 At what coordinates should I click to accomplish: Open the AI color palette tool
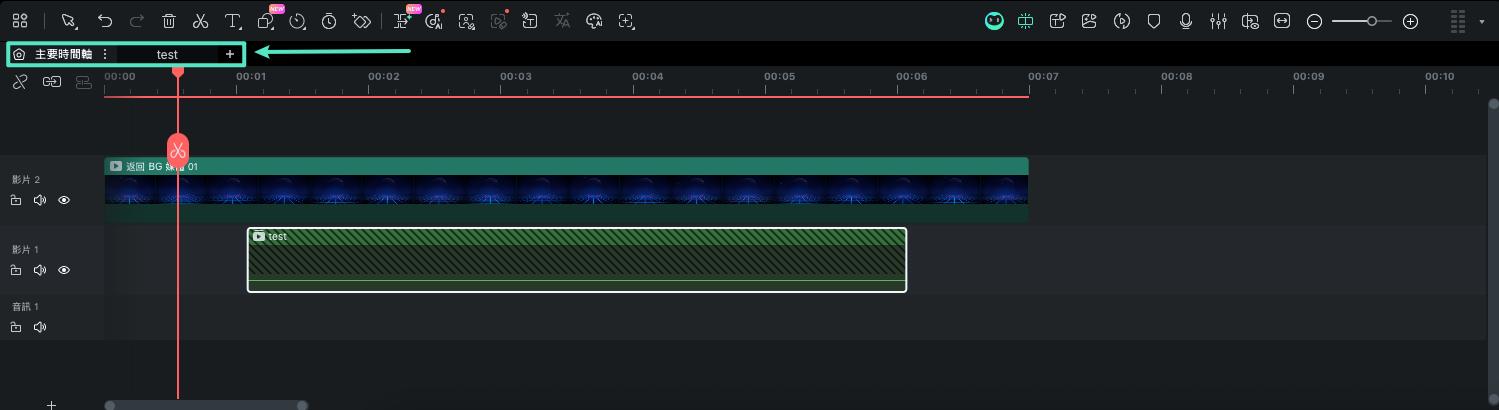(x=594, y=21)
